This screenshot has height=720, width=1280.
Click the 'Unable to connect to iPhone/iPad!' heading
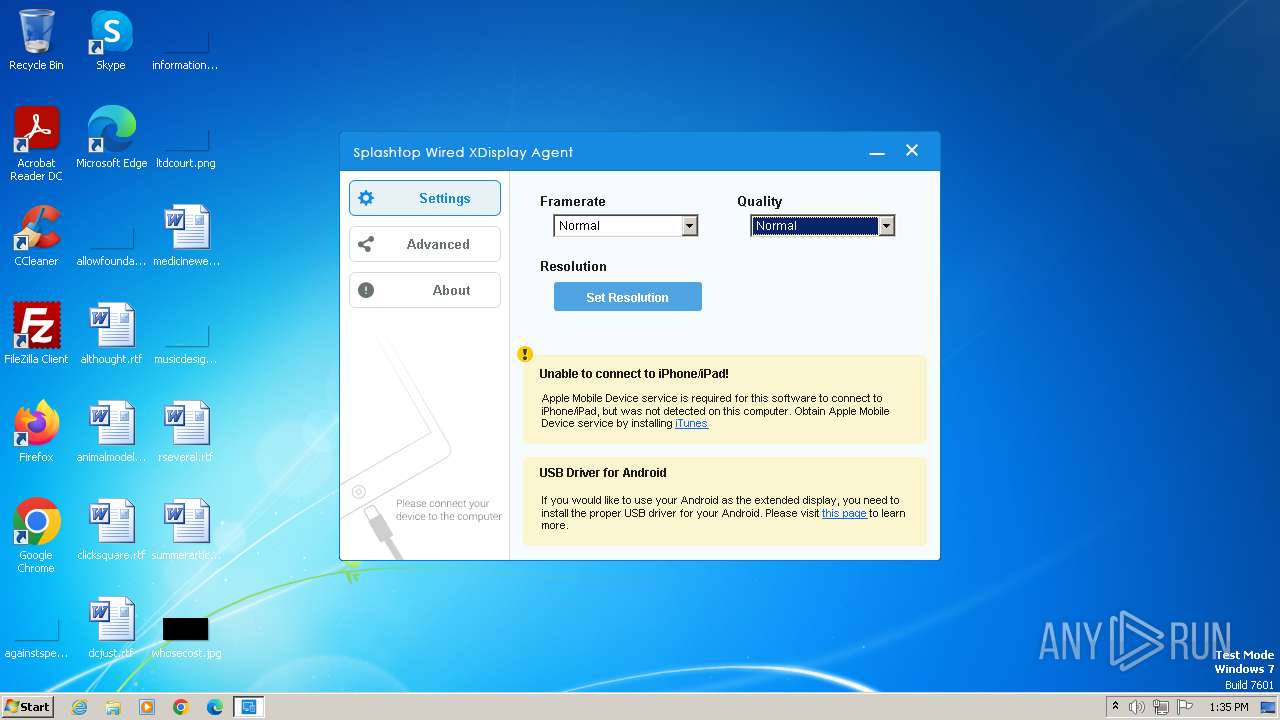point(634,374)
